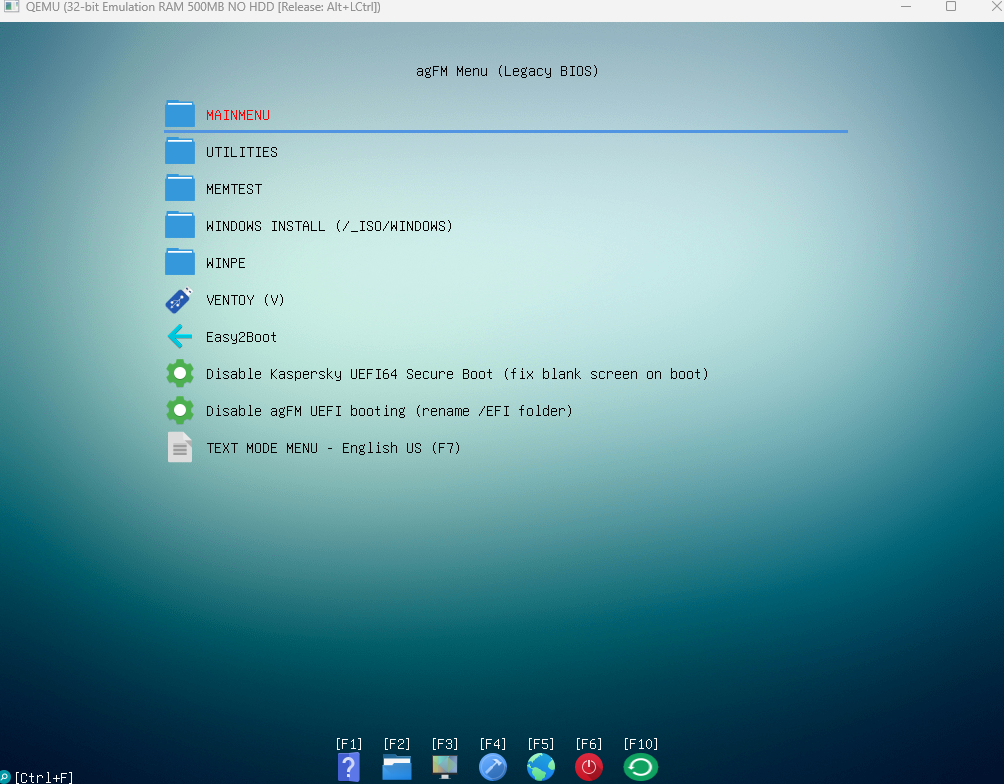Click the [F4] label text
Screen dimensions: 1004x784
493,744
